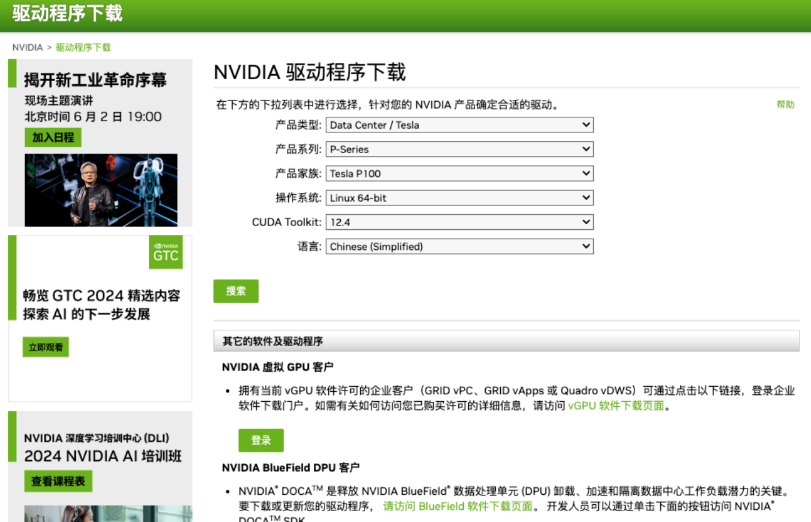Screen dimensions: 811x522
Task: Click the 揭开新工业革命序幕 banner heading
Action: coord(95,80)
